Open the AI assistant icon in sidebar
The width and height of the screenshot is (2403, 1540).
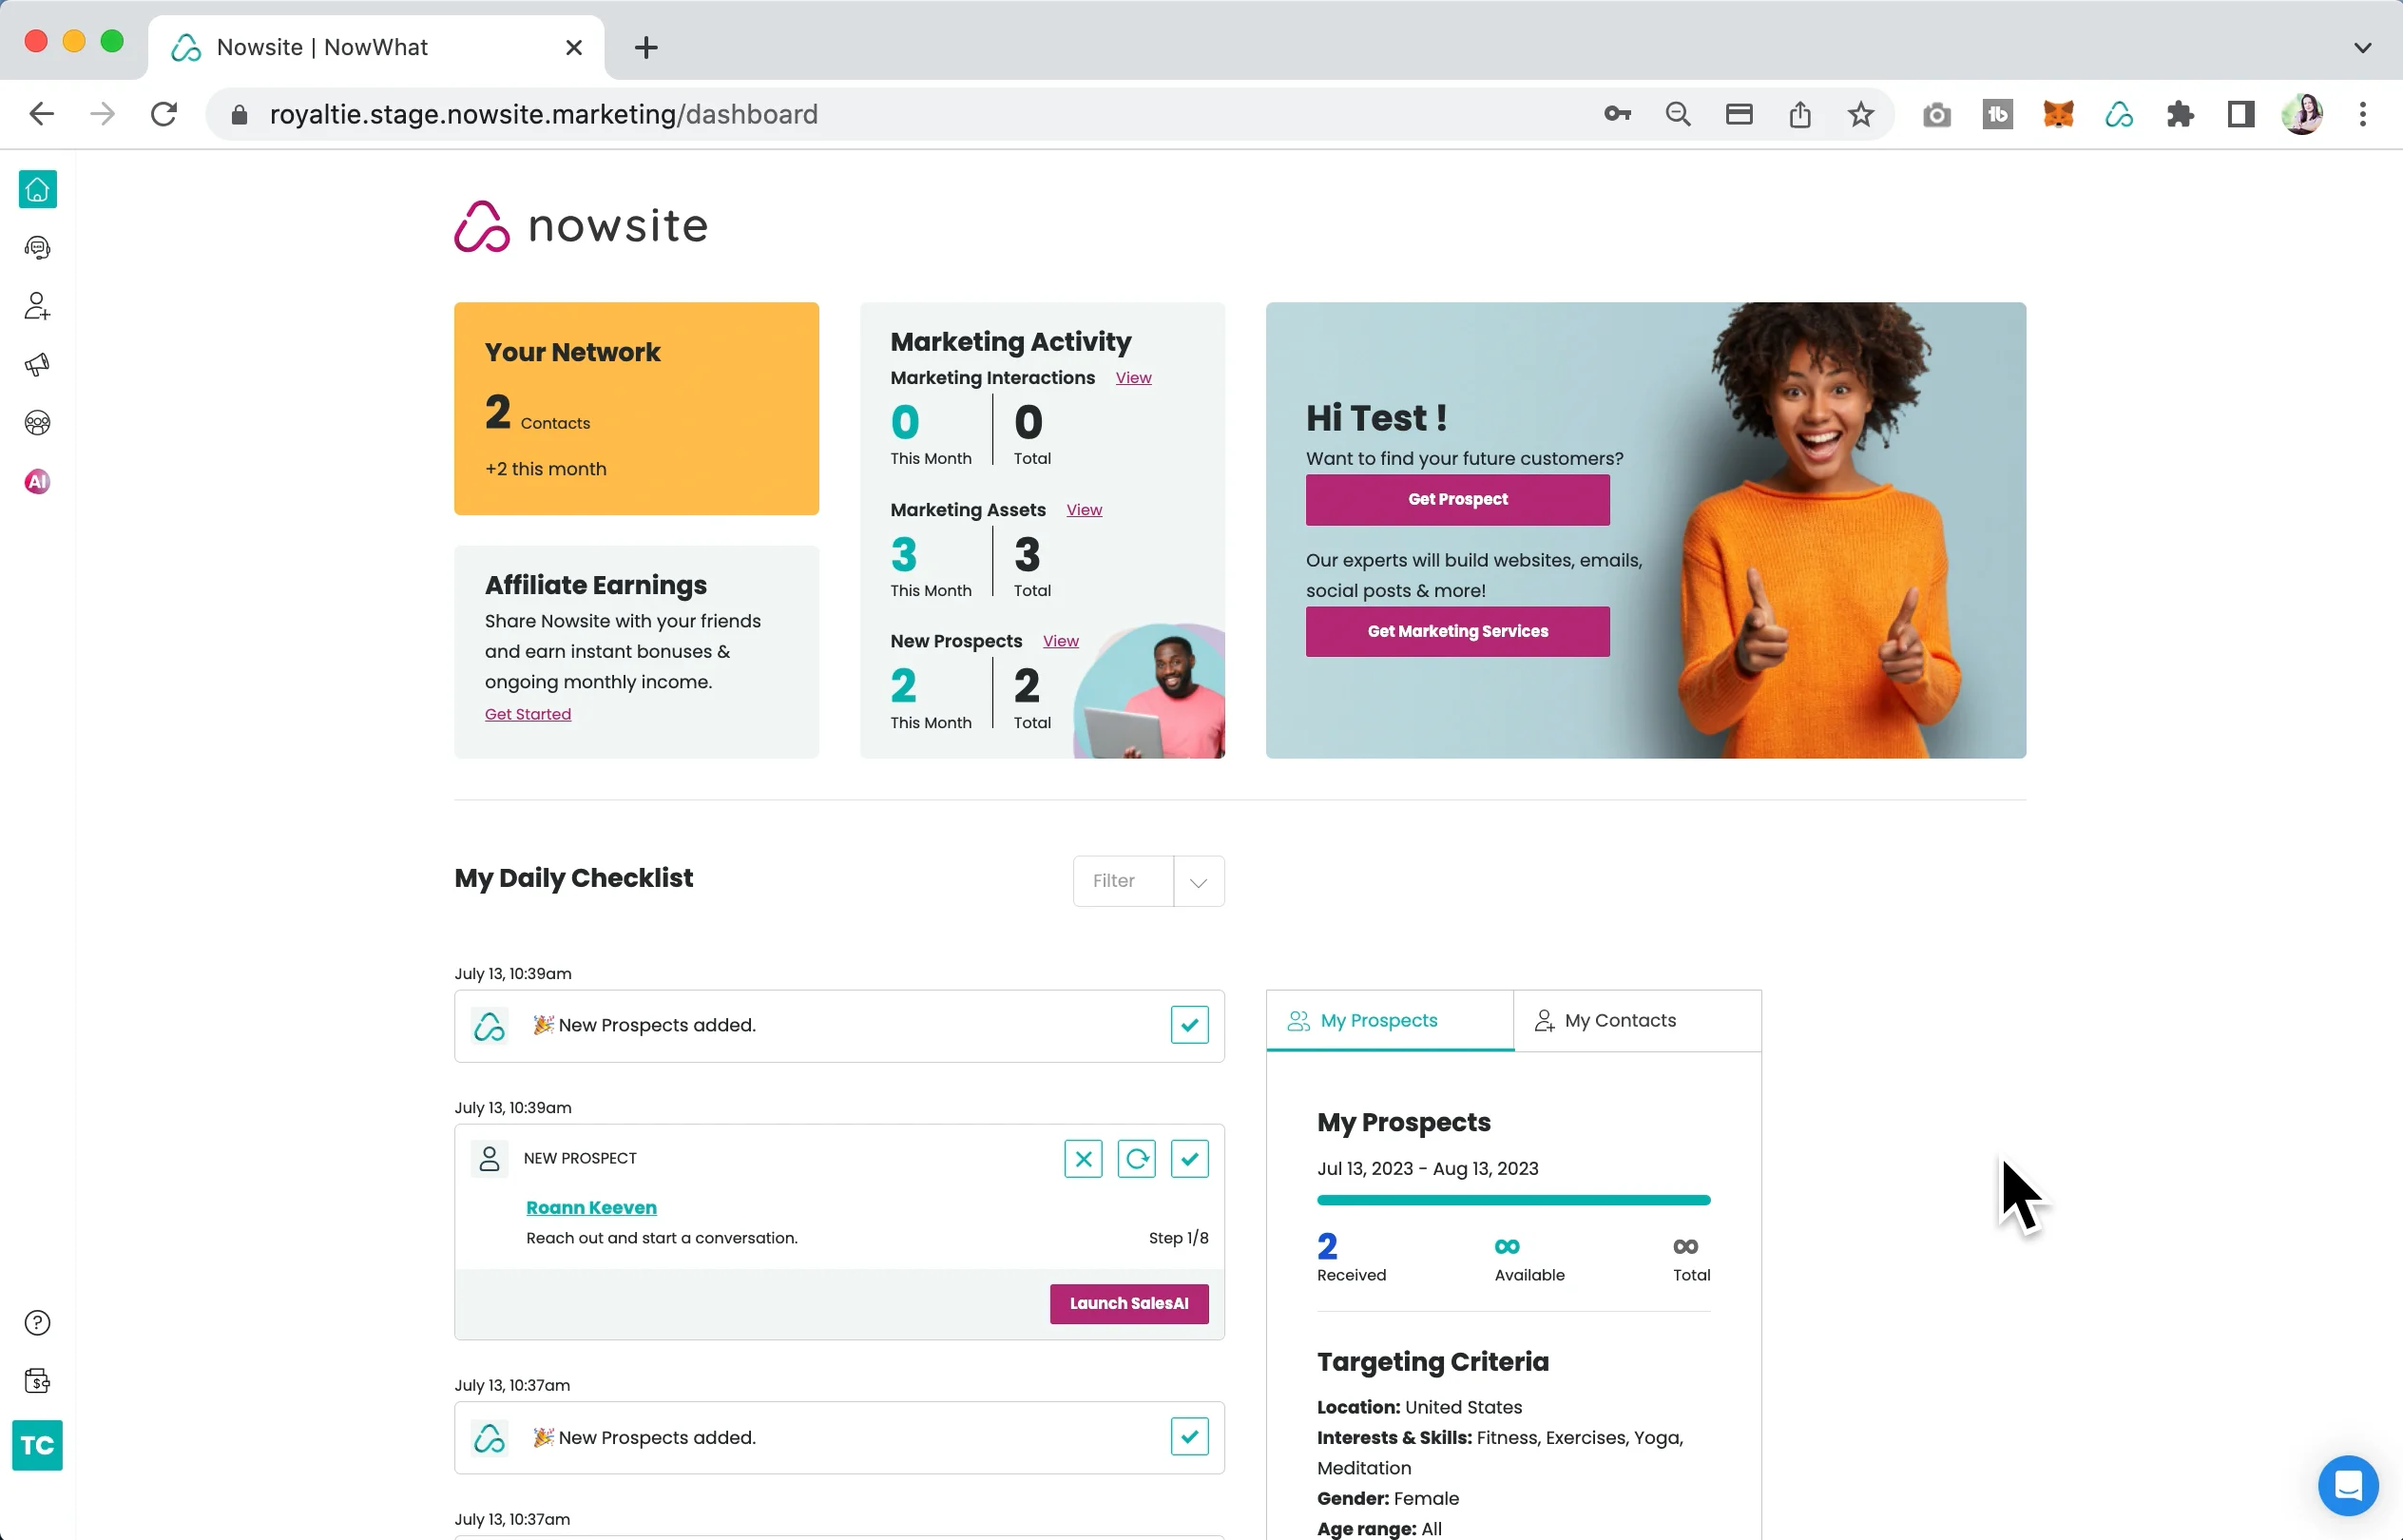click(x=37, y=481)
